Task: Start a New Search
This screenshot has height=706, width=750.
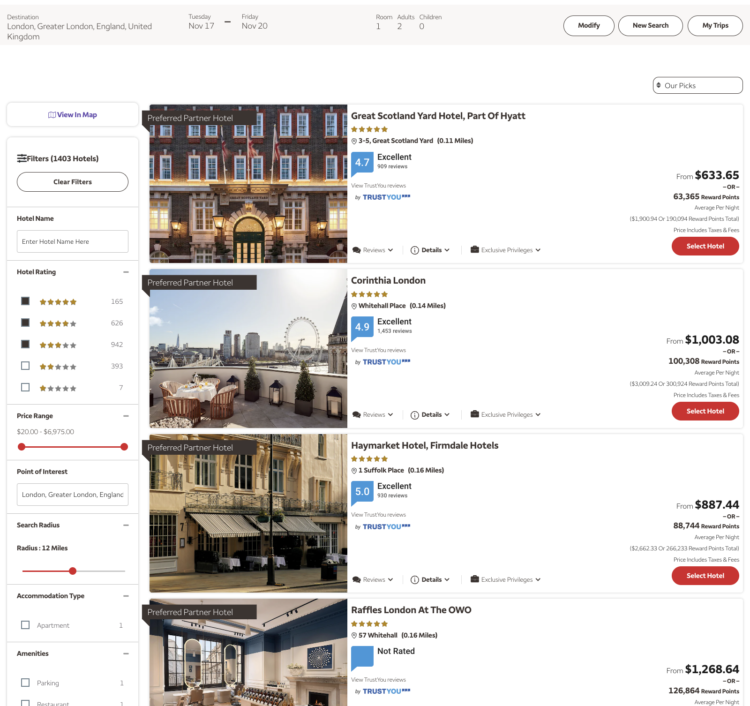Action: click(x=650, y=26)
